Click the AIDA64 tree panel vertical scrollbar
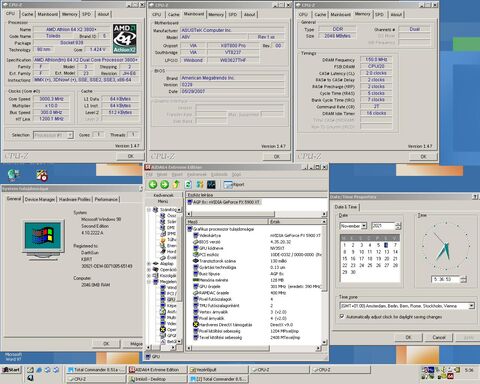The image size is (480, 384). click(179, 276)
